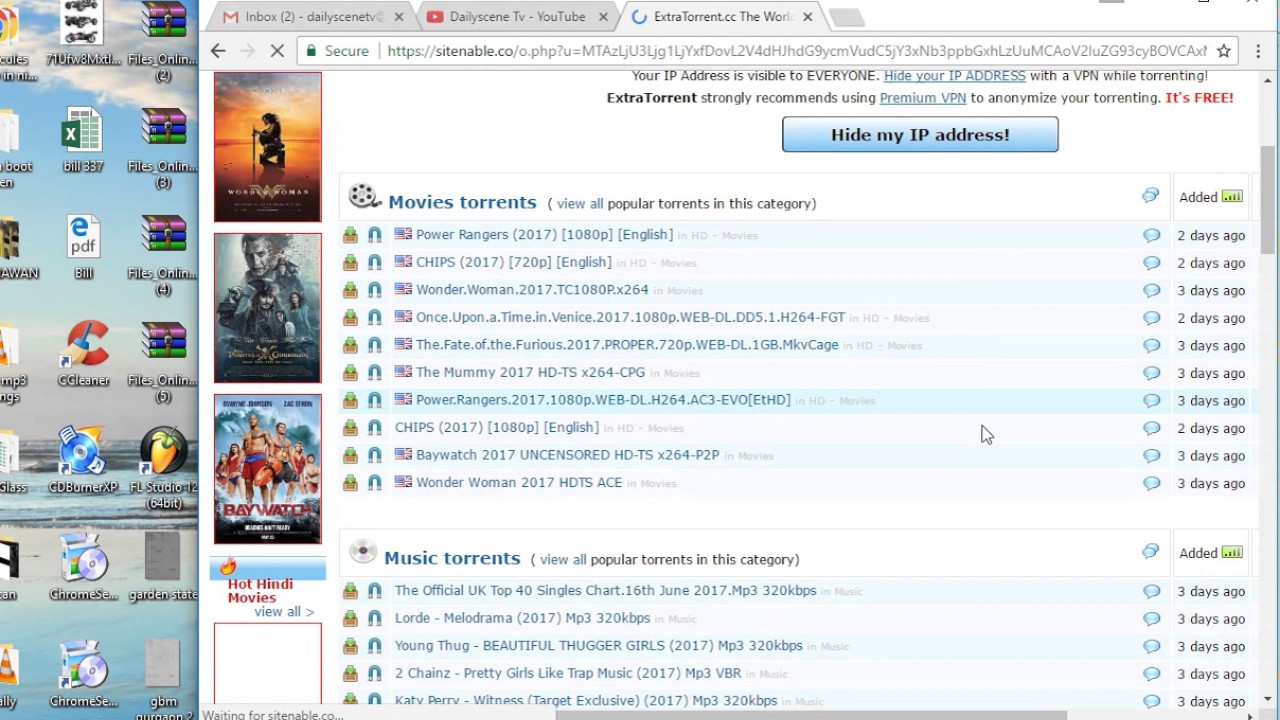This screenshot has width=1280, height=720.
Task: Click the horizontal scrollbar at the bottom
Action: pos(810,715)
